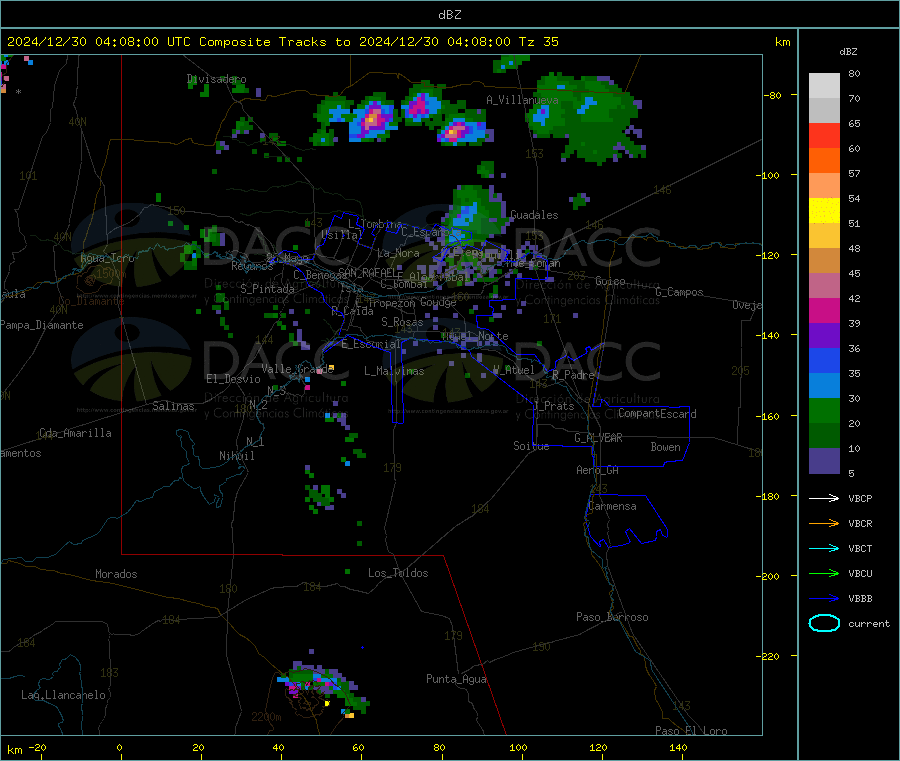This screenshot has width=900, height=761.
Task: Click the 'L_Malvinas' map label
Action: [394, 371]
